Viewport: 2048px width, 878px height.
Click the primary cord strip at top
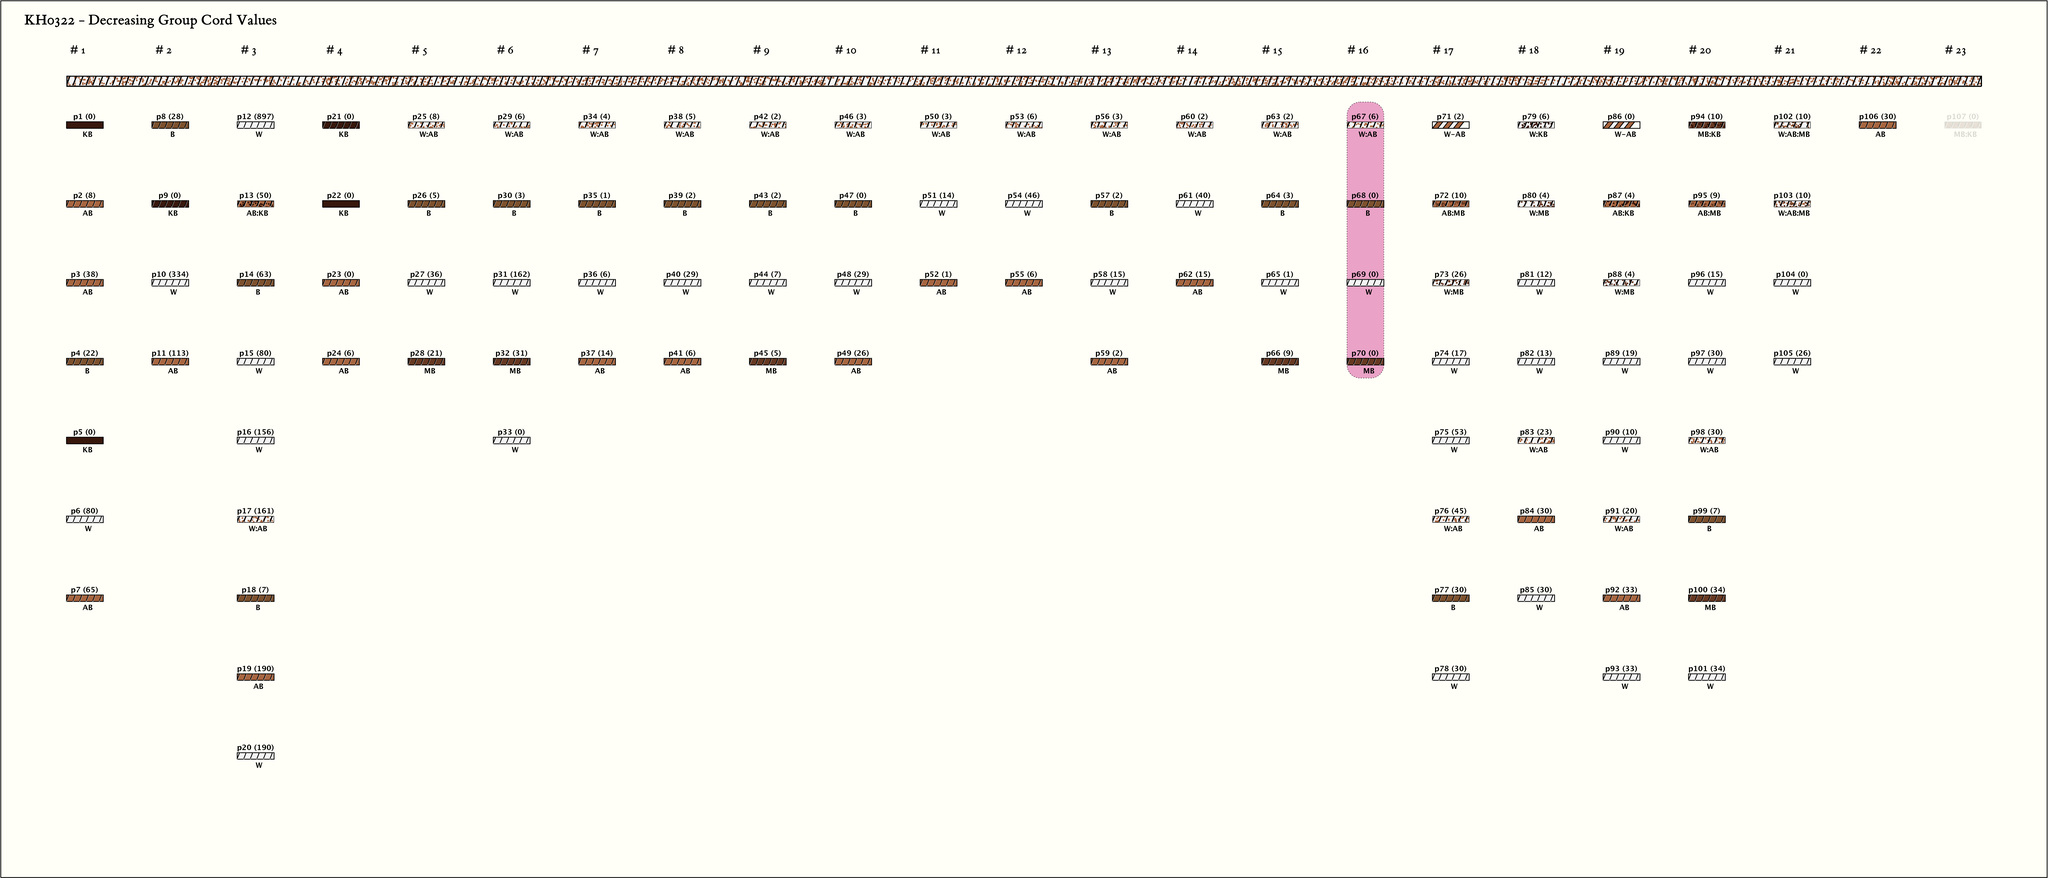pyautogui.click(x=1024, y=82)
